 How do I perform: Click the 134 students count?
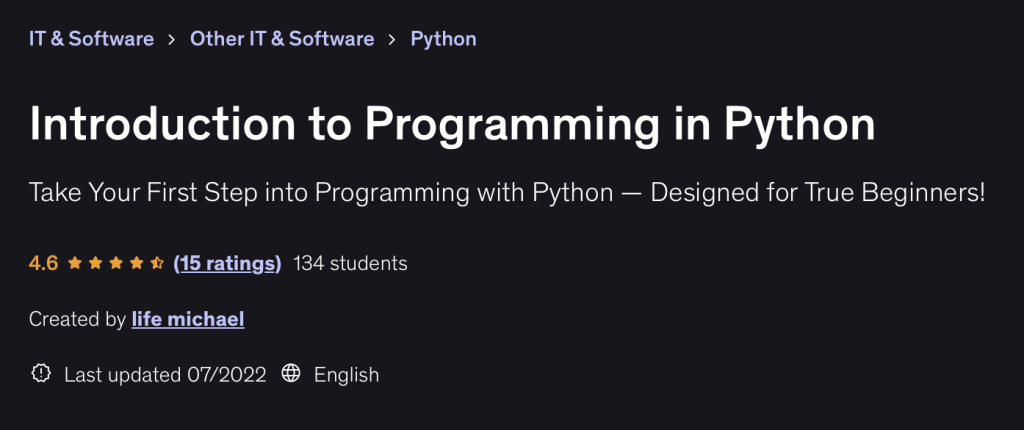tap(350, 264)
